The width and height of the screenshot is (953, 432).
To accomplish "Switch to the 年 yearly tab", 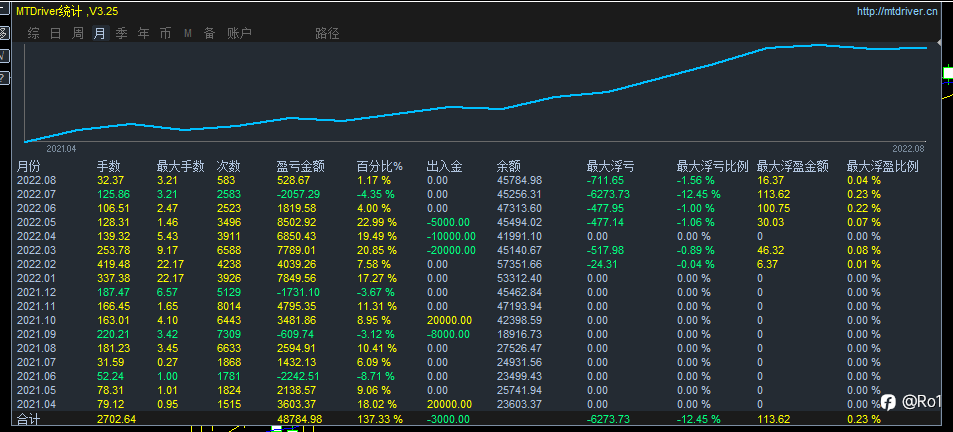I will point(143,33).
